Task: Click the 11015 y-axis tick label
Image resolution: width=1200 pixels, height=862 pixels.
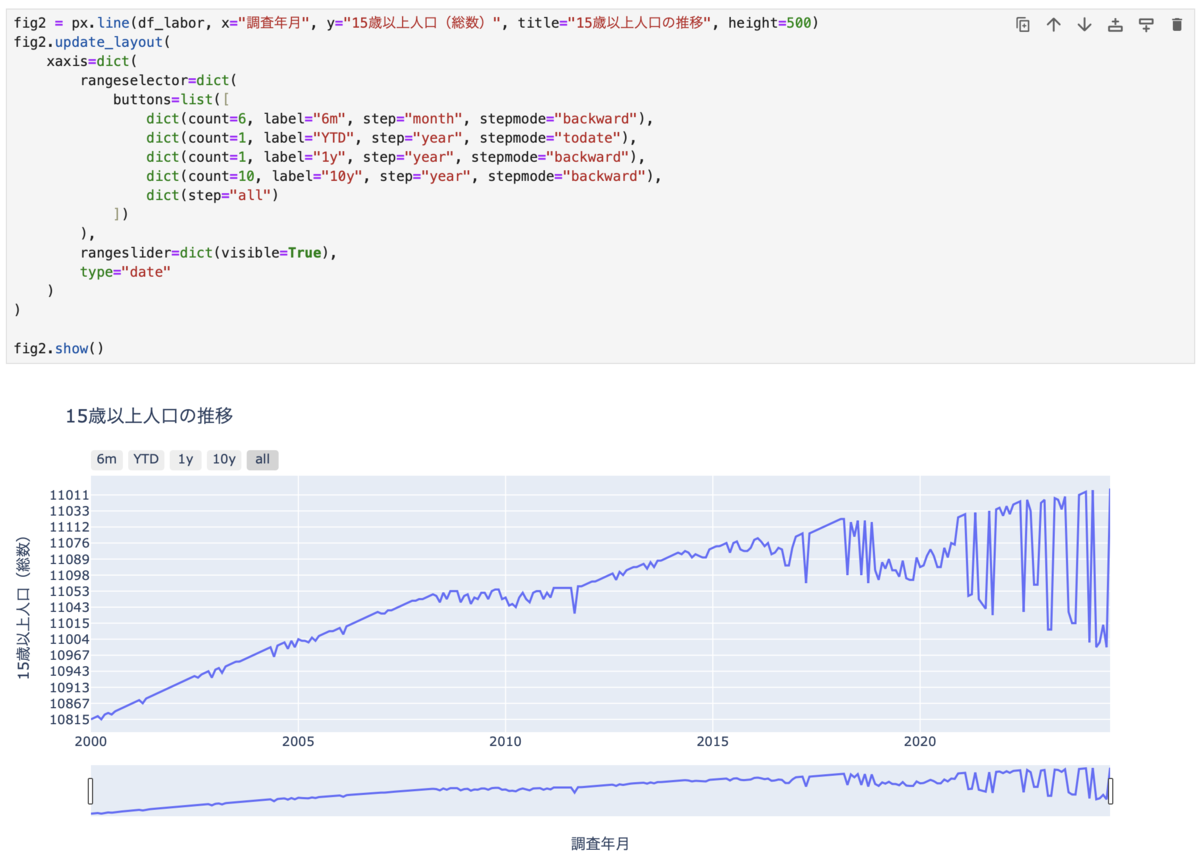Action: (x=69, y=623)
